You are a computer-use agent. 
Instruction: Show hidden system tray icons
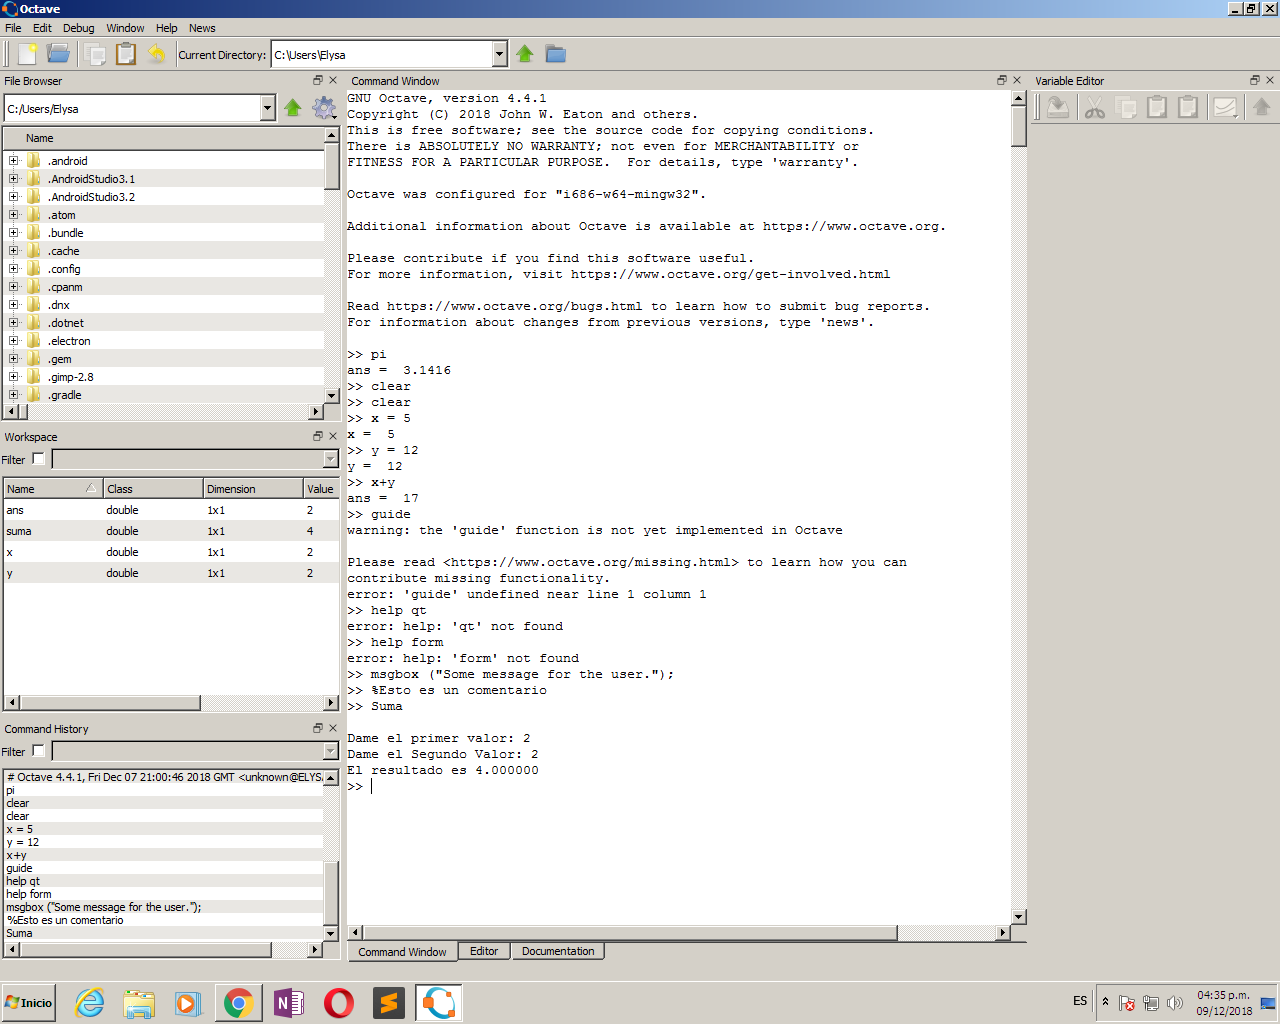1105,1002
